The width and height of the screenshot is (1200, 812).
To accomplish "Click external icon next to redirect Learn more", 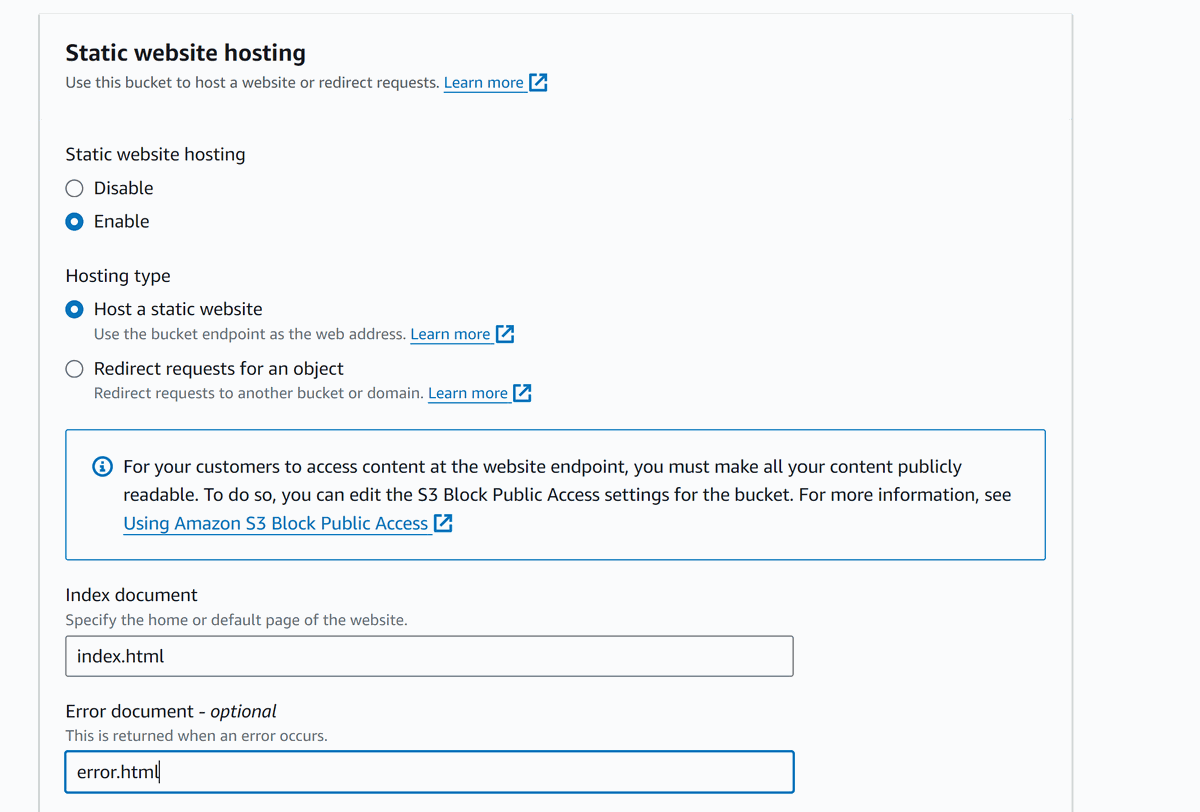I will pyautogui.click(x=522, y=393).
